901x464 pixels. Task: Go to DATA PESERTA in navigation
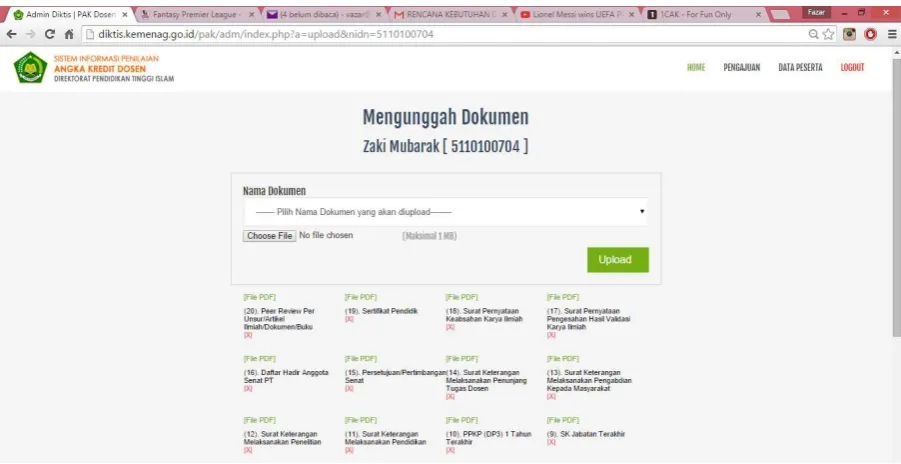tap(800, 67)
